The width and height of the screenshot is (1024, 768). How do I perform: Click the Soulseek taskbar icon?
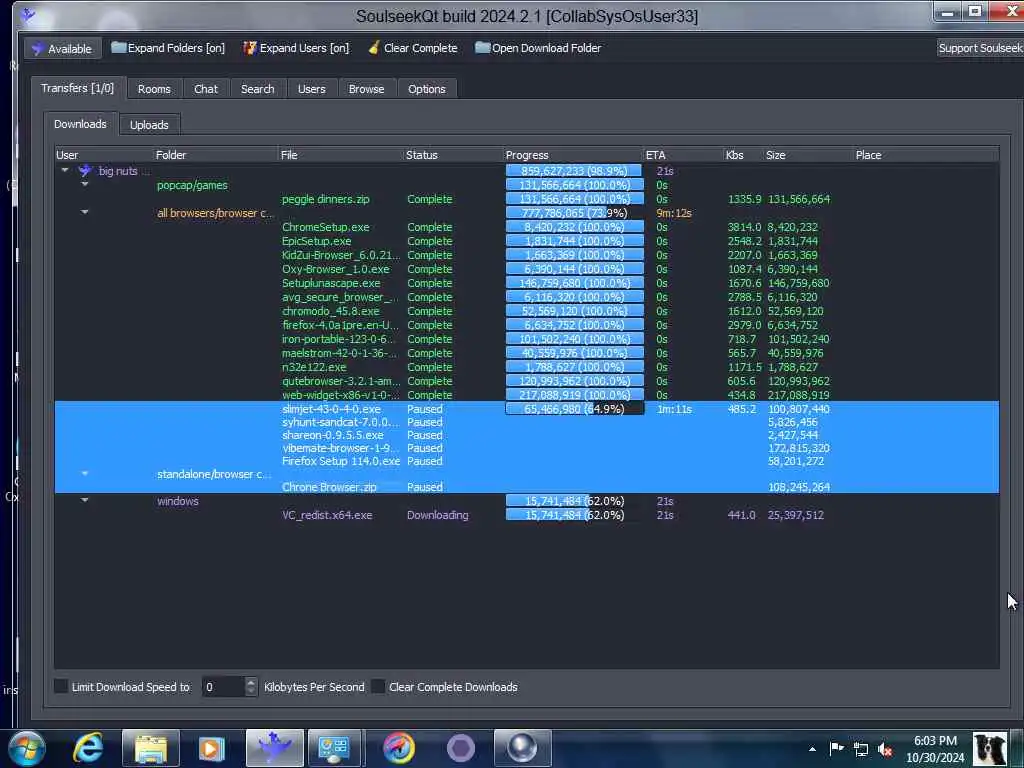click(x=274, y=748)
